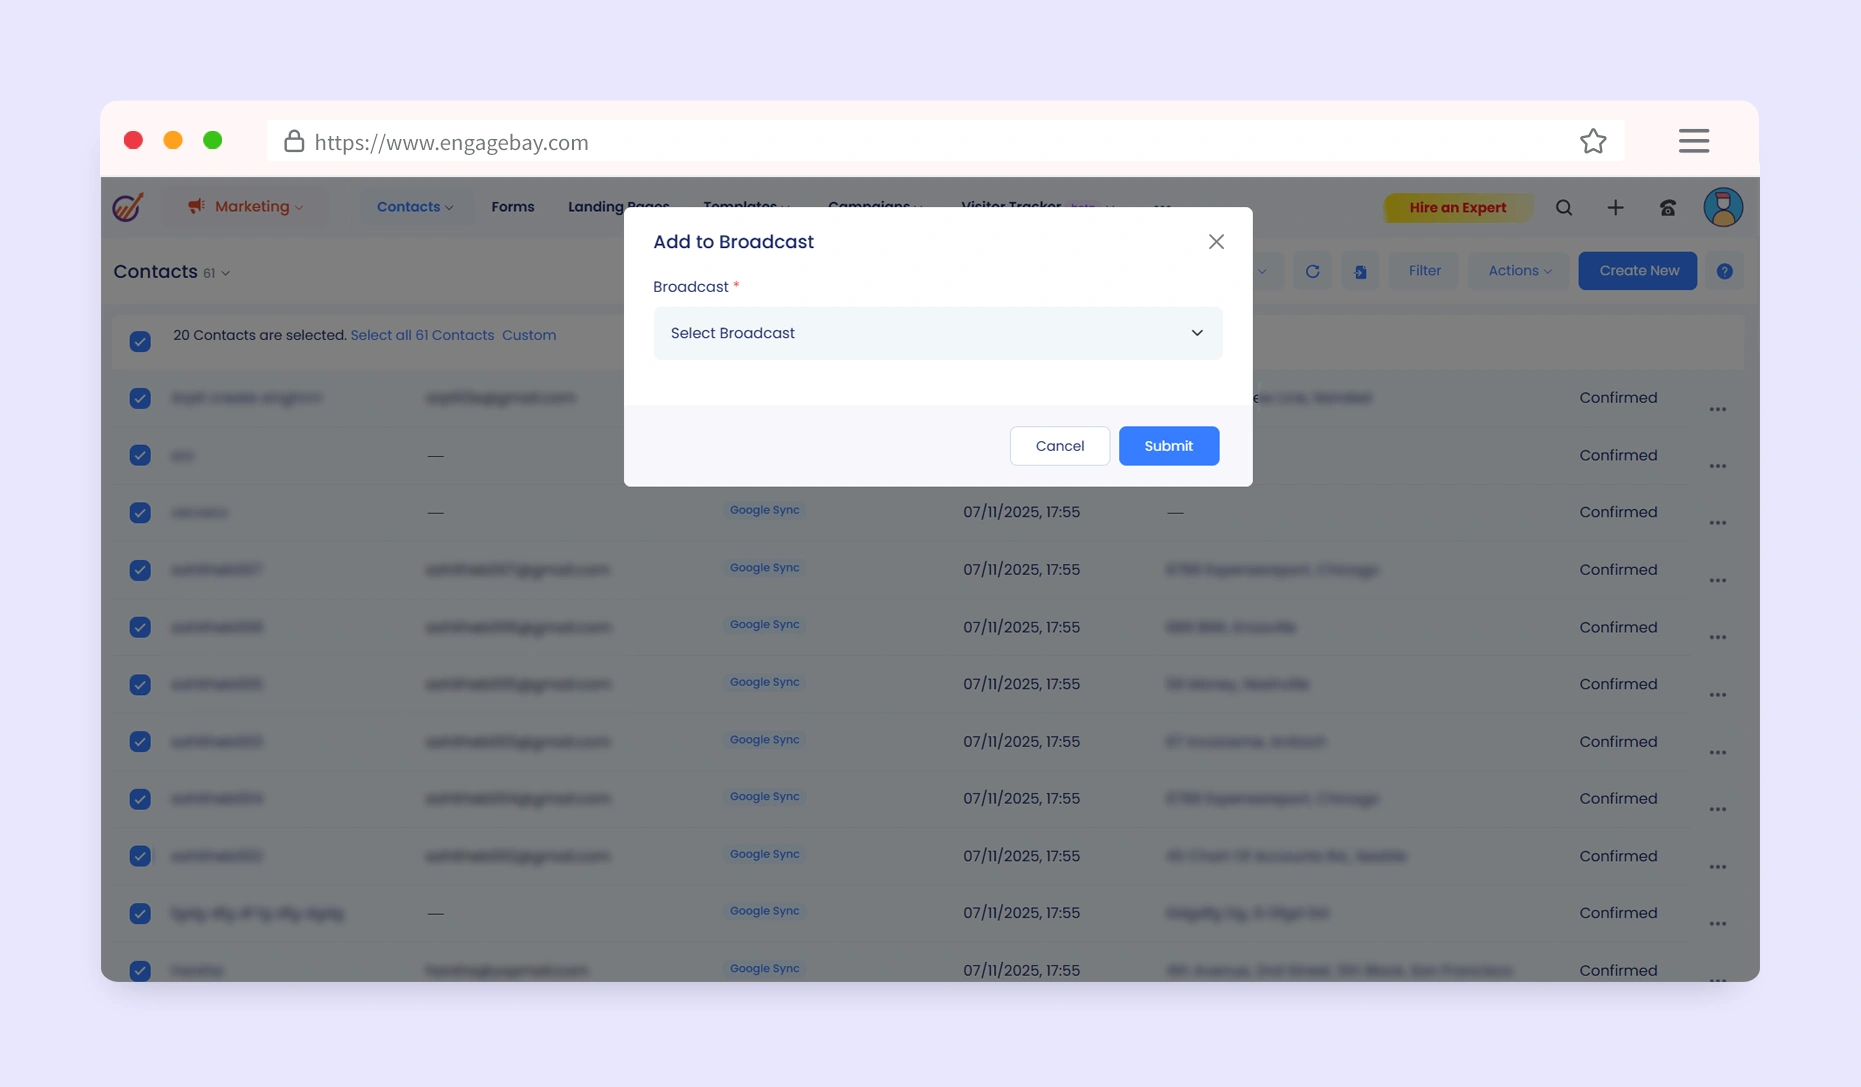Expand the Actions dropdown

pyautogui.click(x=1519, y=271)
